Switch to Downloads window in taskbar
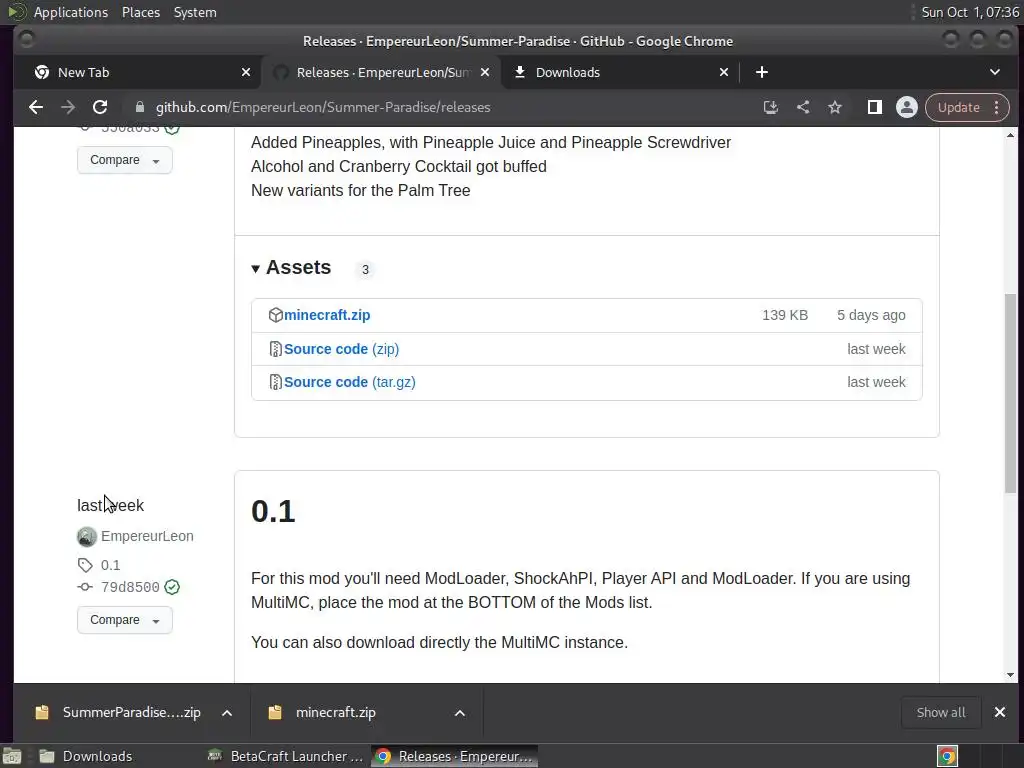The image size is (1024, 768). tap(86, 756)
